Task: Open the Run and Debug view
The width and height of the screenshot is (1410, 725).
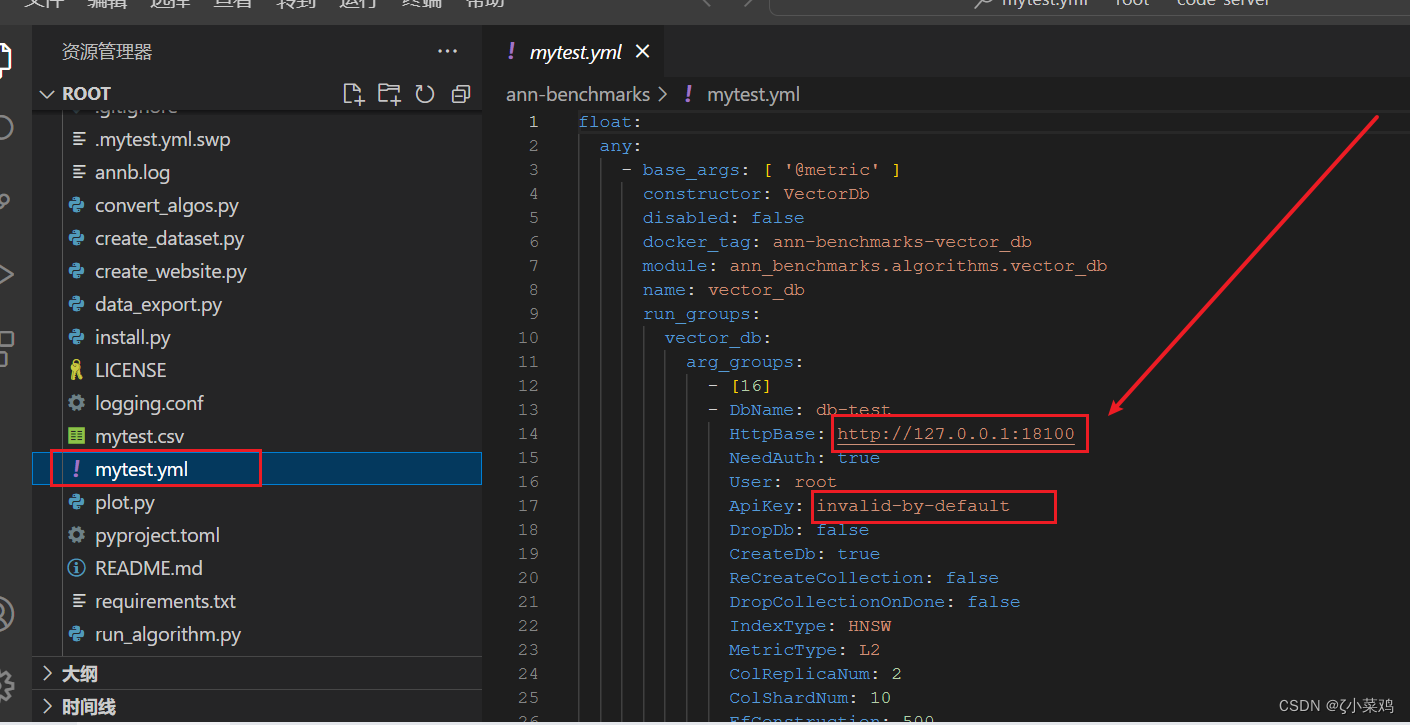Action: 6,274
